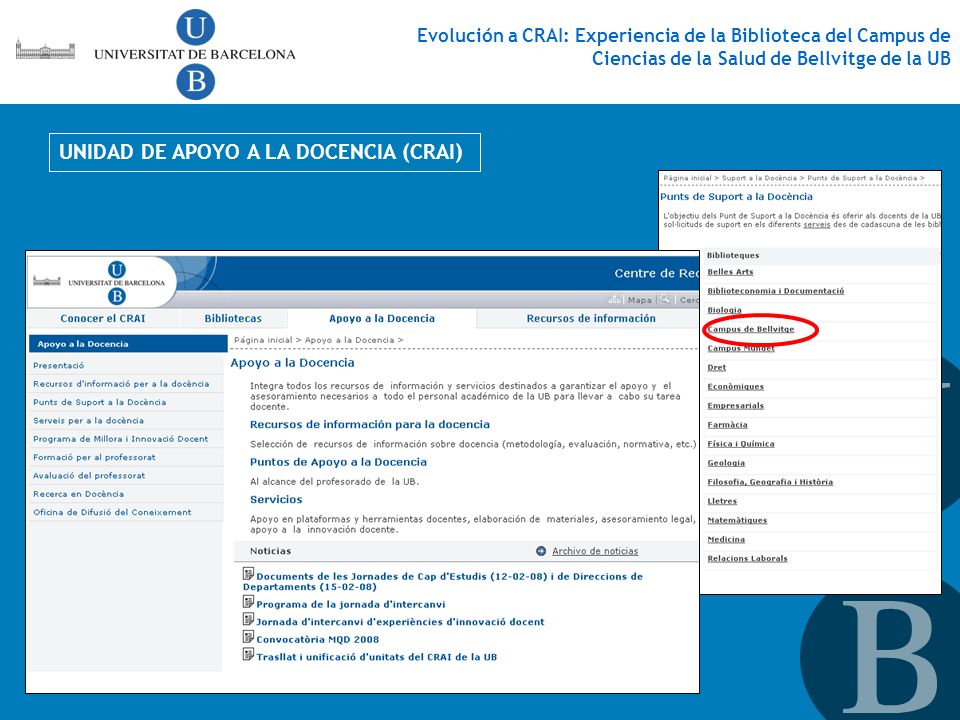Open Filosofia, Geografia i Història library link

coord(770,482)
